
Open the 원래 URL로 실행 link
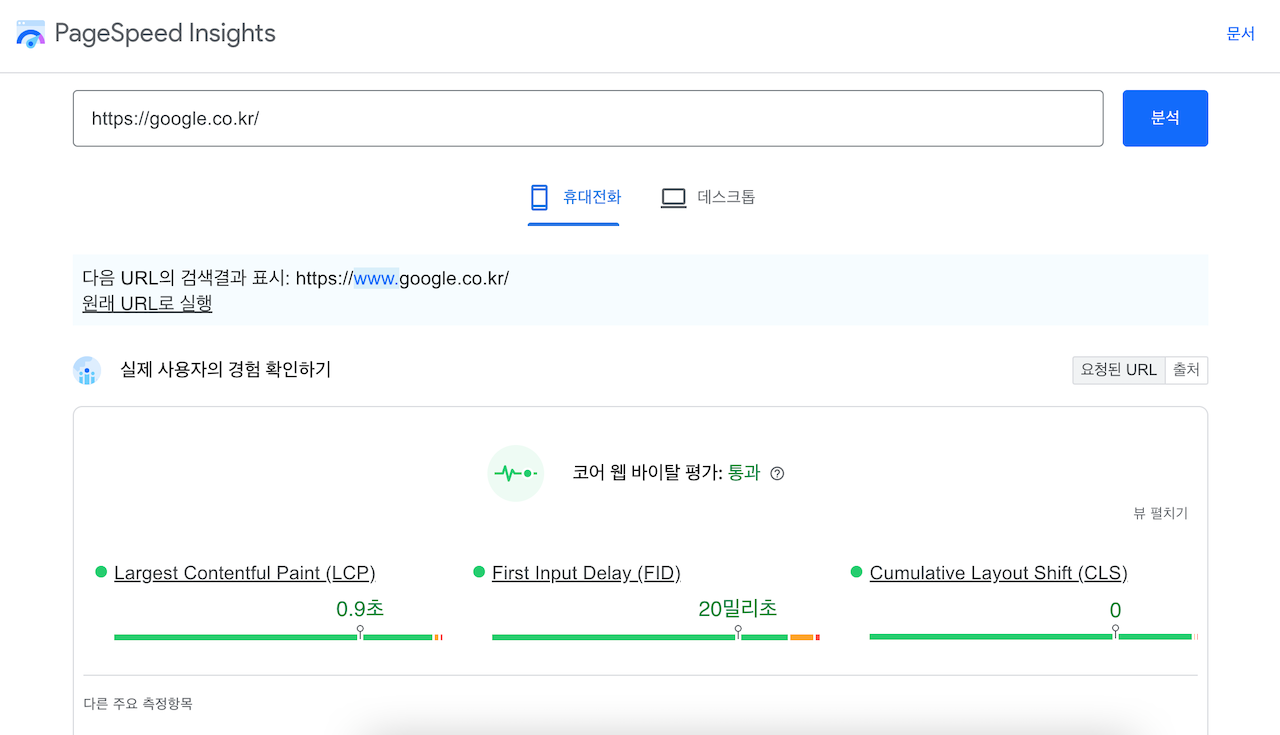(x=146, y=304)
